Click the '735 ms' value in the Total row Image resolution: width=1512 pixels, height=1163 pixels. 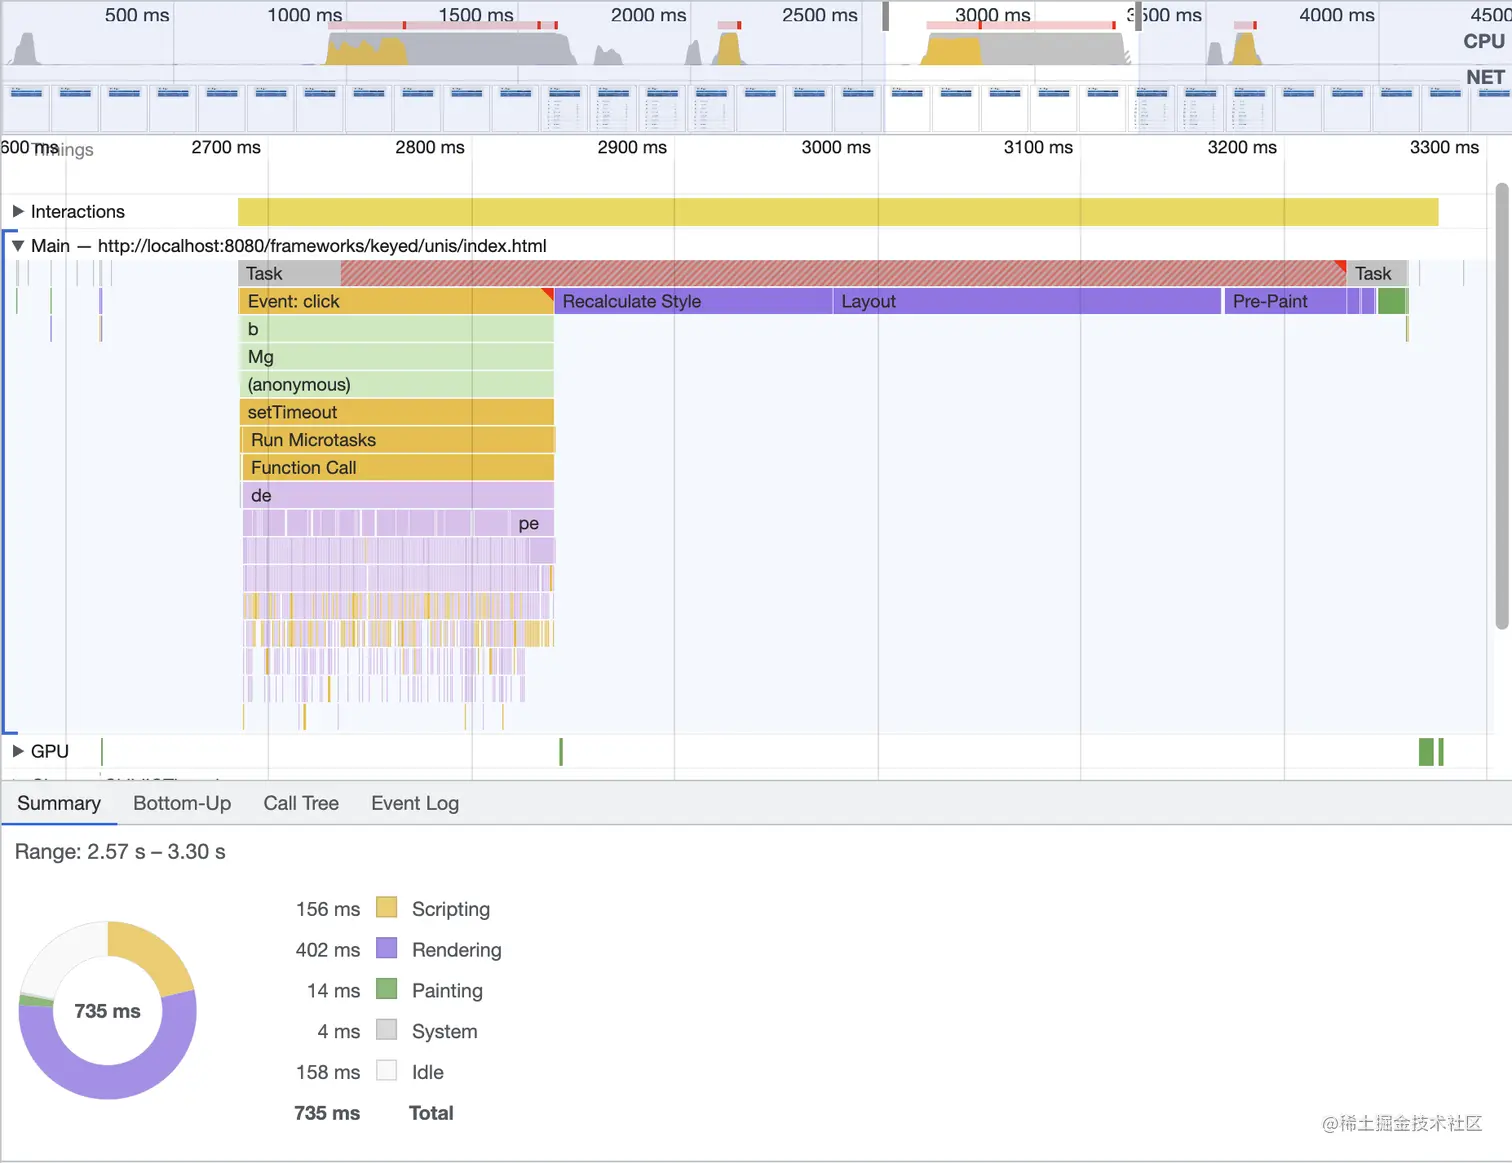pyautogui.click(x=327, y=1113)
